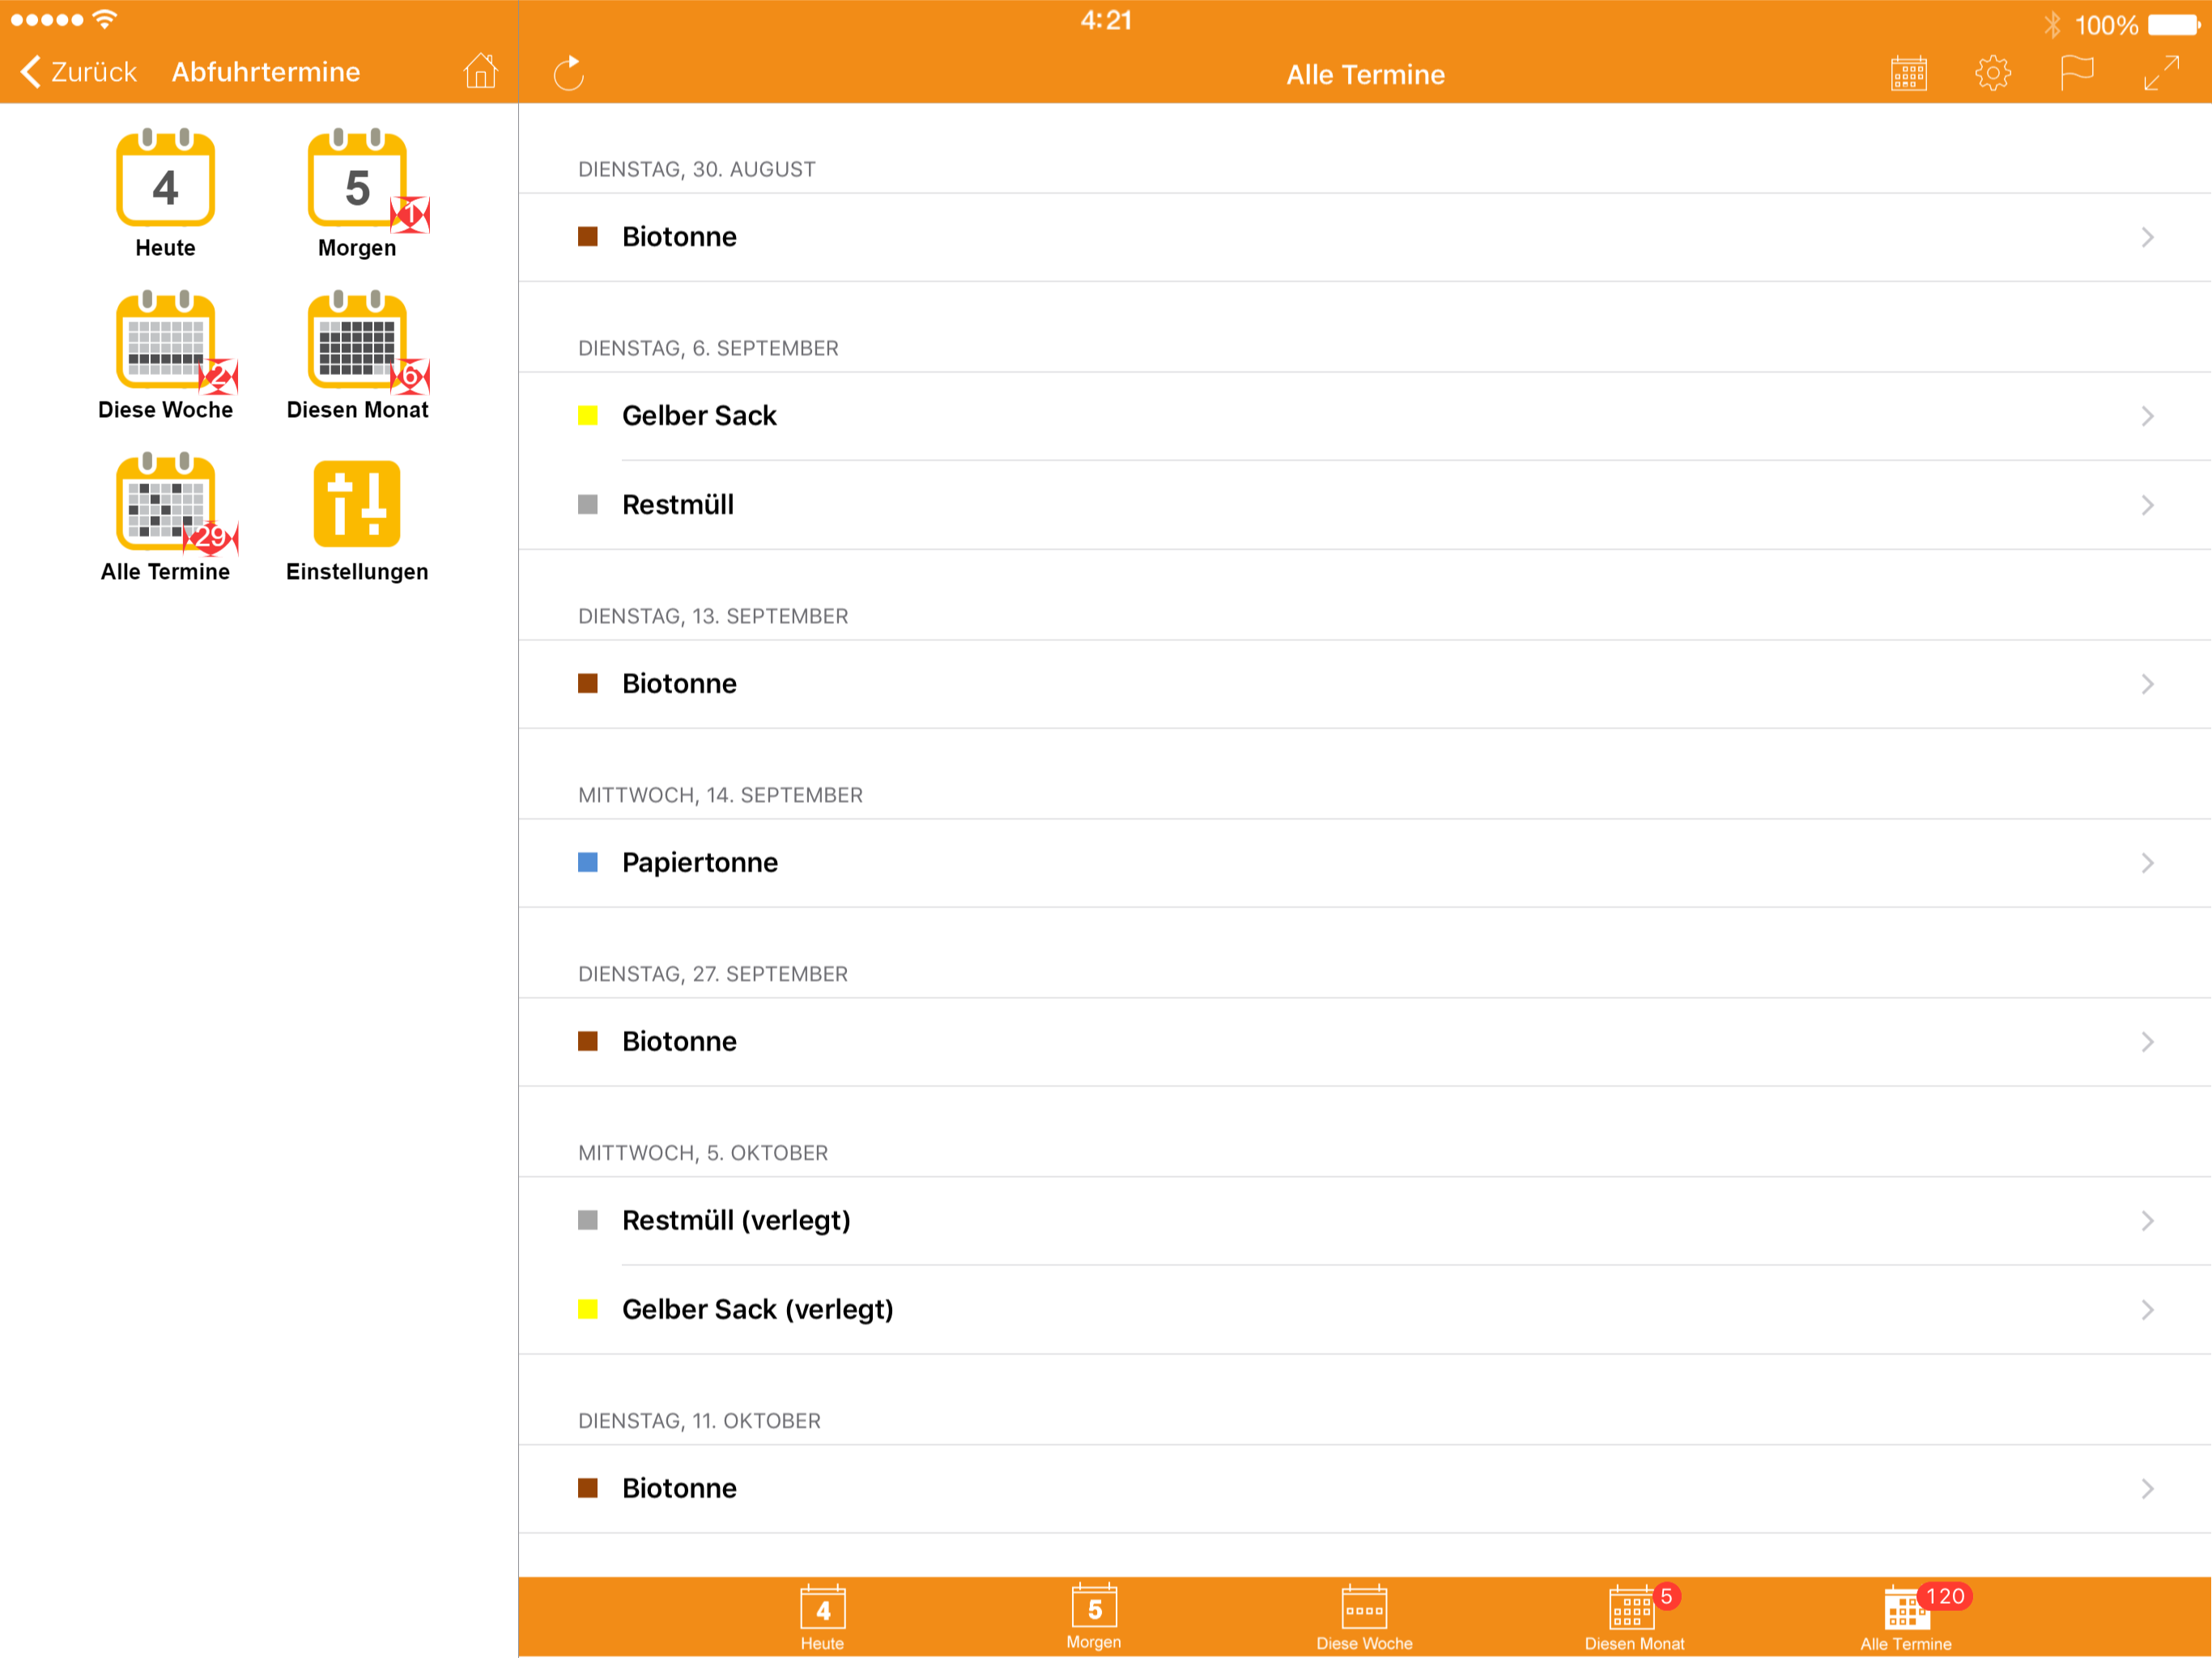Viewport: 2212px width, 1658px height.
Task: Click gray swatch beside Restmüll (verlegt)
Action: (x=588, y=1221)
